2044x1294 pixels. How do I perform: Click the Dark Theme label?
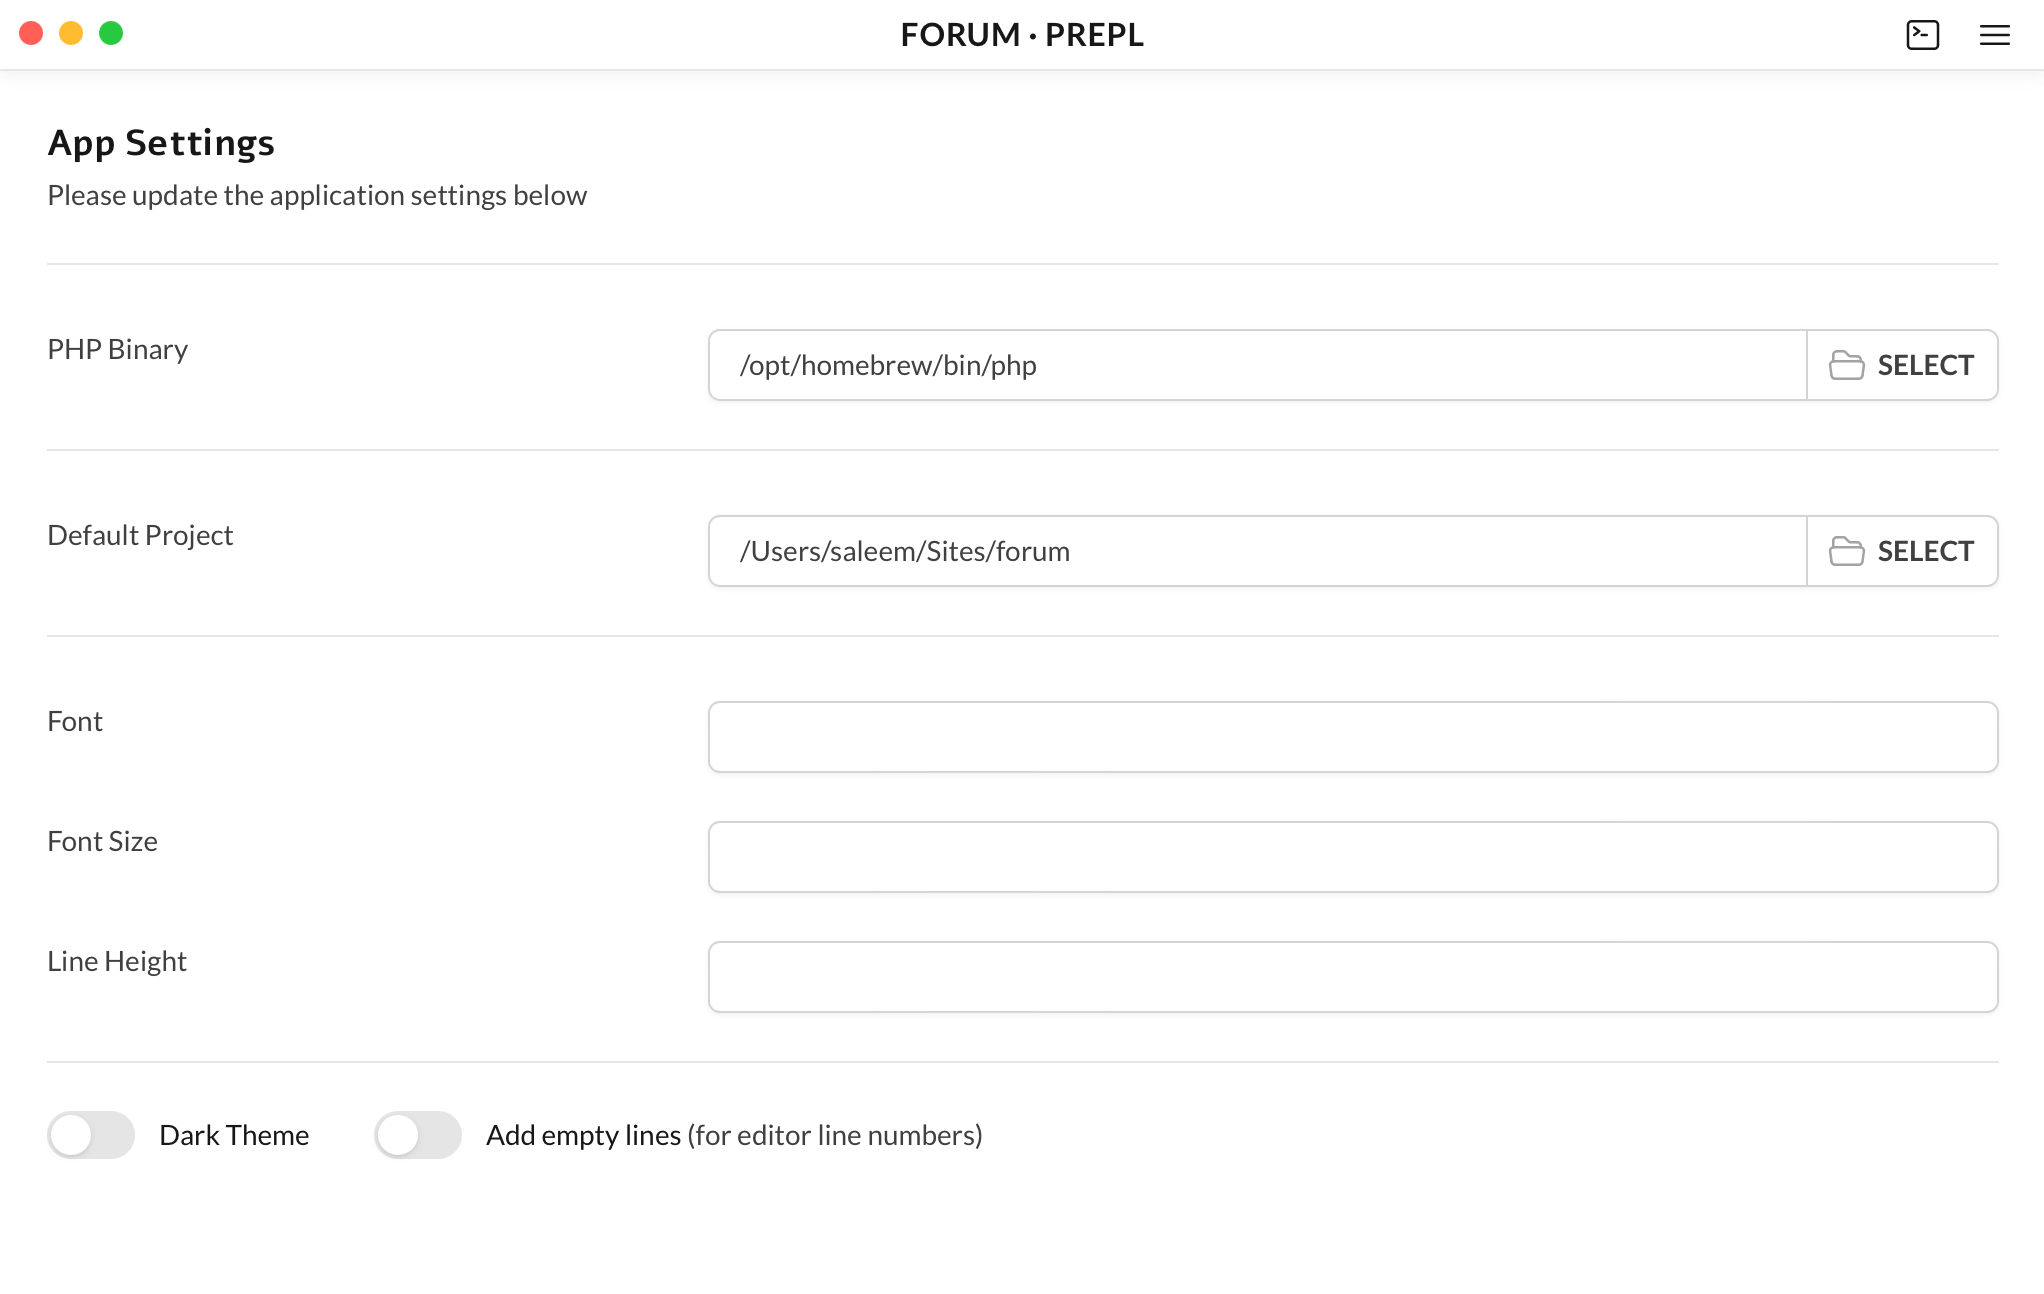tap(234, 1135)
